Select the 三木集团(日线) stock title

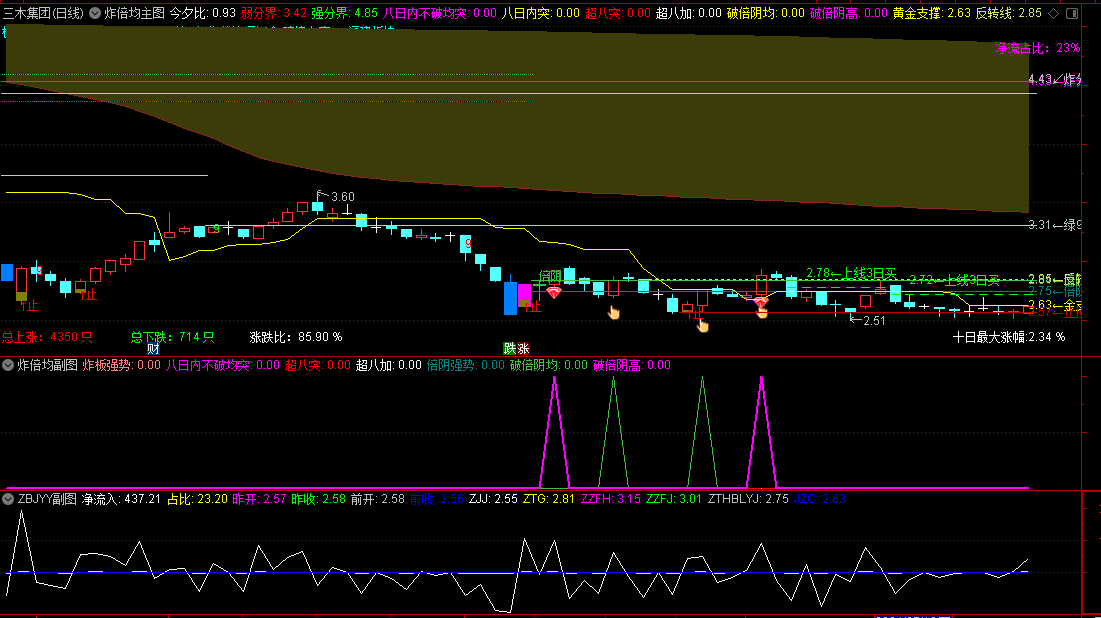[43, 14]
